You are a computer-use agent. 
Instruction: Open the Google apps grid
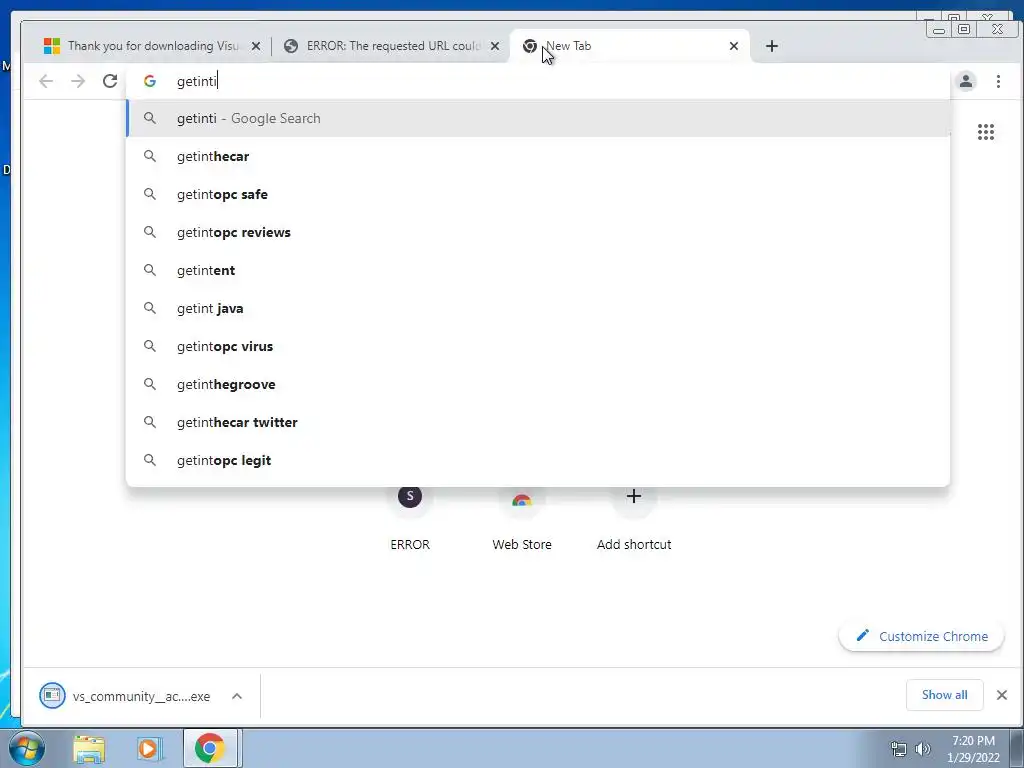985,132
